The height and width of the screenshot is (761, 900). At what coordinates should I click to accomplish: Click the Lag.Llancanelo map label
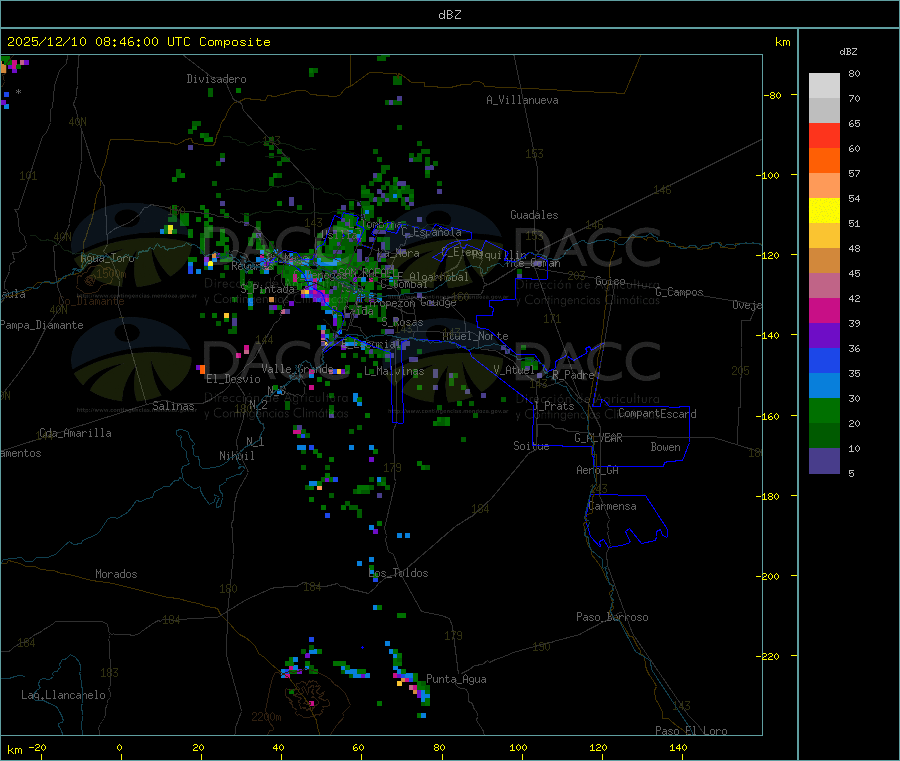63,695
